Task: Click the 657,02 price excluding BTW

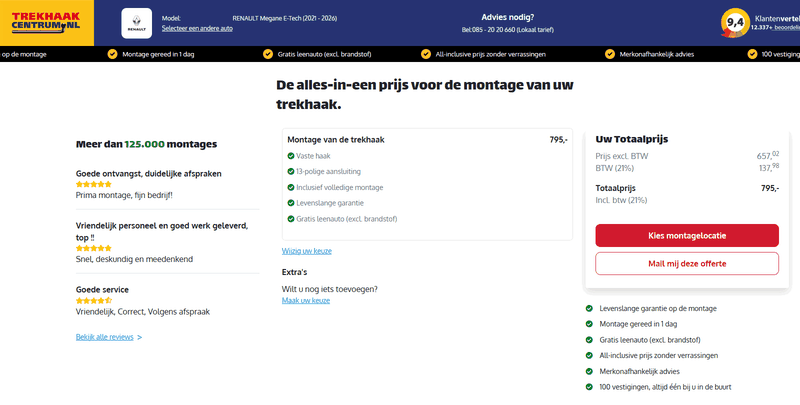Action: tap(768, 156)
